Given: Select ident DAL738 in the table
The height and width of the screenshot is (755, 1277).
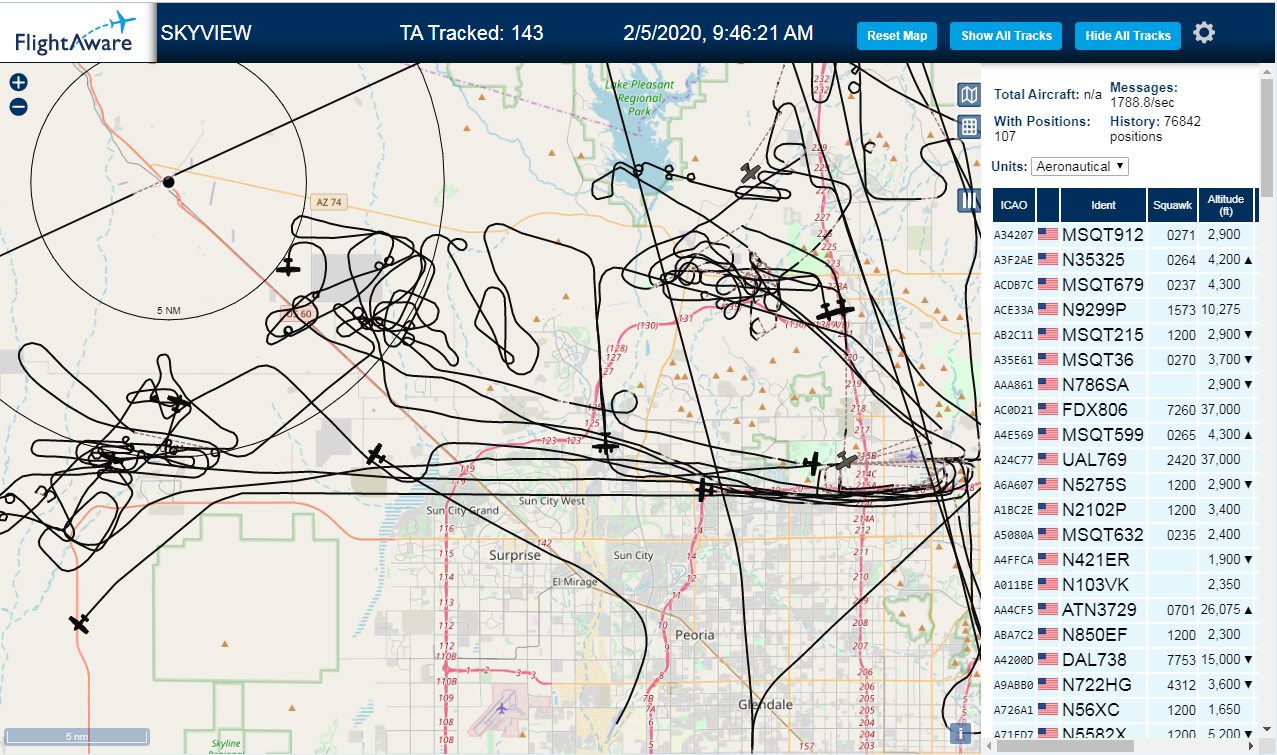Looking at the screenshot, I should click(1094, 660).
